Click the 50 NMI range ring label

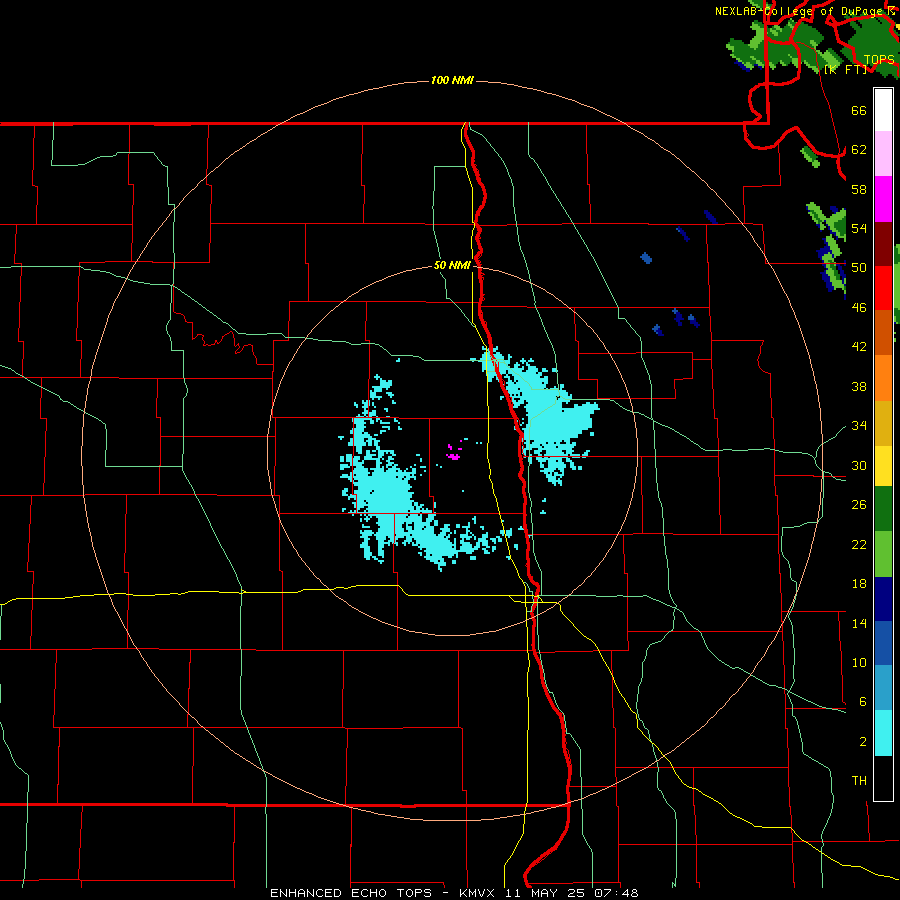pos(452,265)
